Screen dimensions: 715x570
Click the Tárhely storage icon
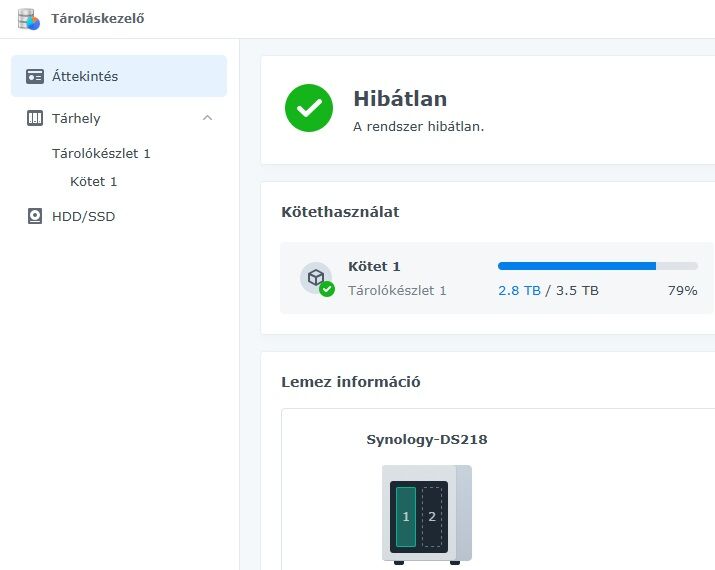coord(35,118)
